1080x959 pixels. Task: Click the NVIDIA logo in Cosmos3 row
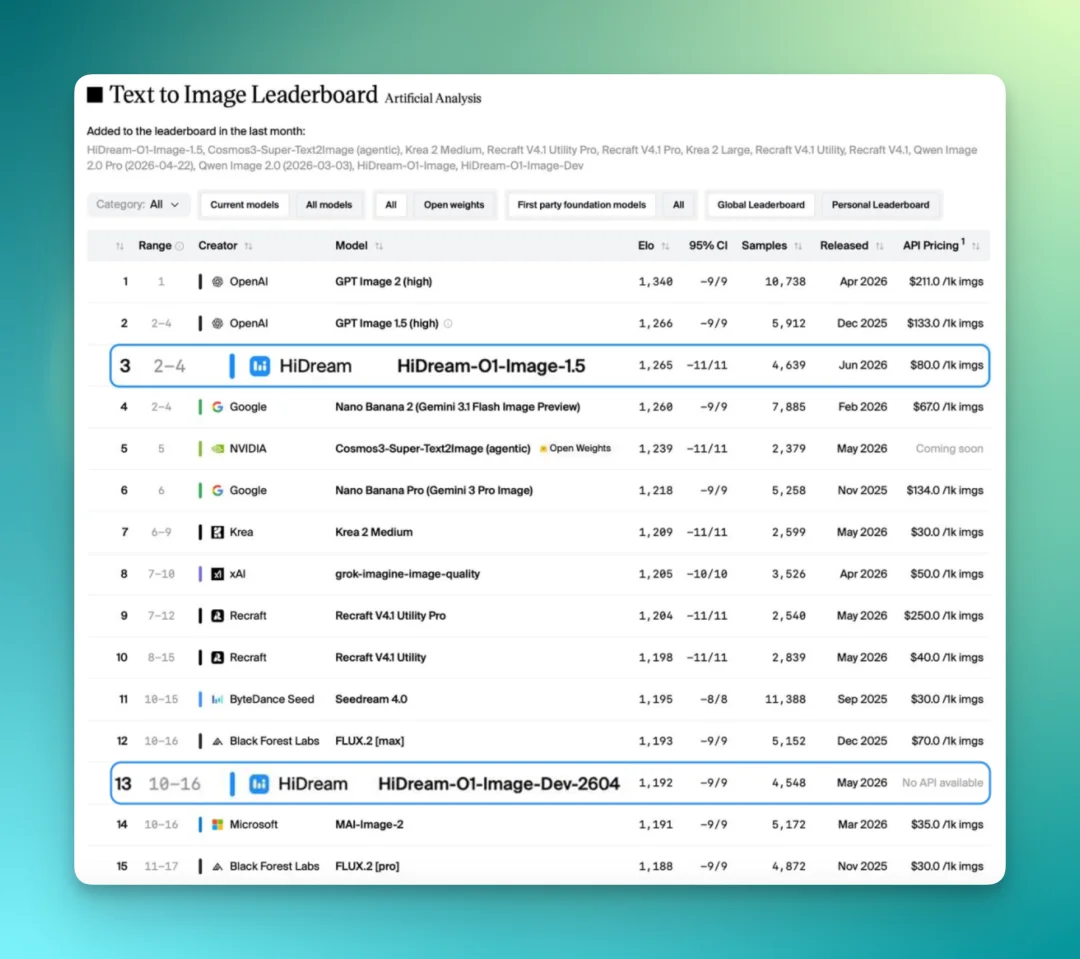pos(218,448)
